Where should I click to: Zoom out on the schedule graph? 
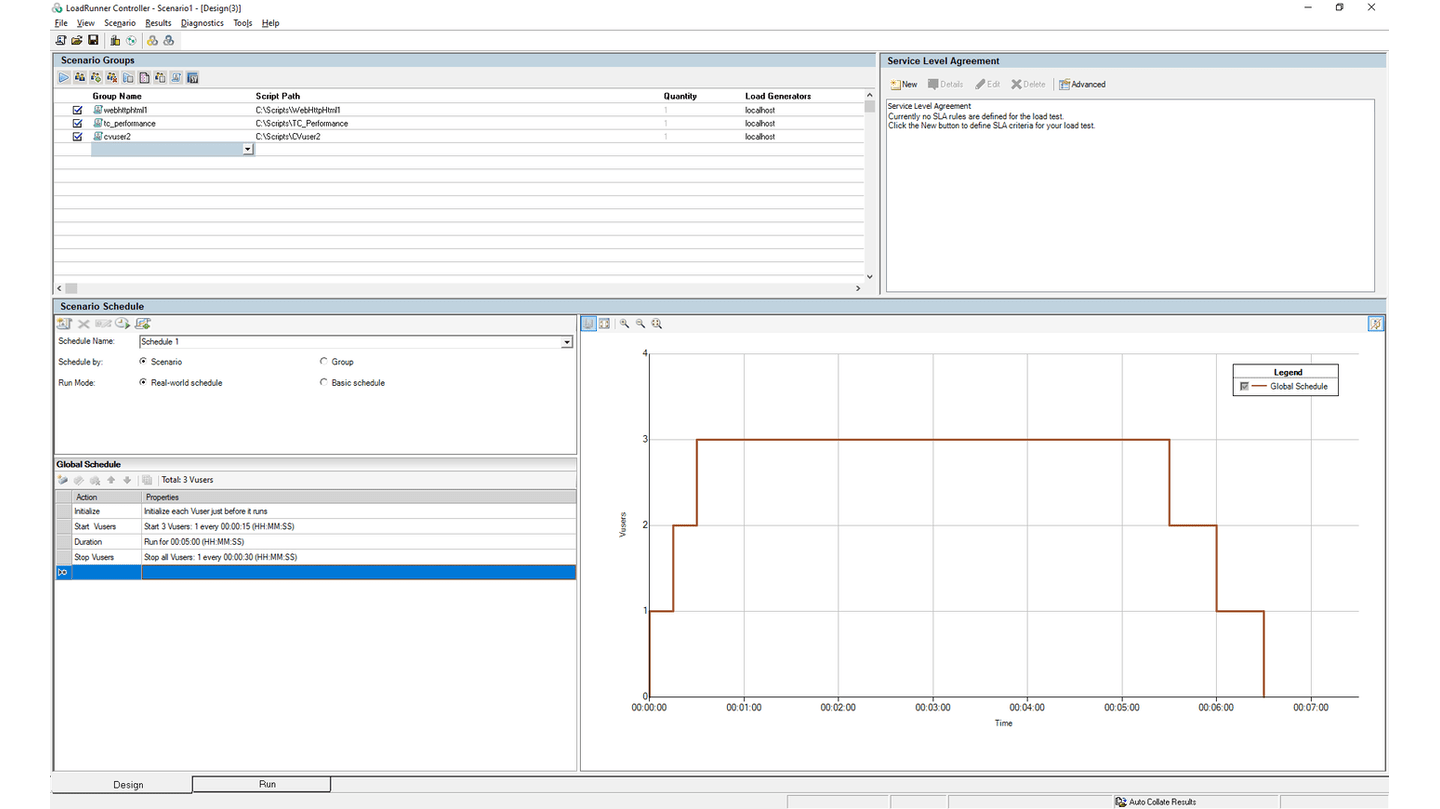640,323
